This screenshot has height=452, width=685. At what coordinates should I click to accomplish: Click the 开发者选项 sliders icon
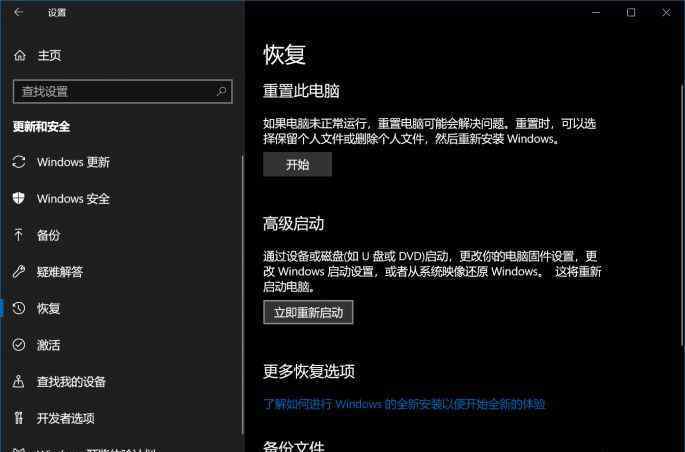pos(19,418)
